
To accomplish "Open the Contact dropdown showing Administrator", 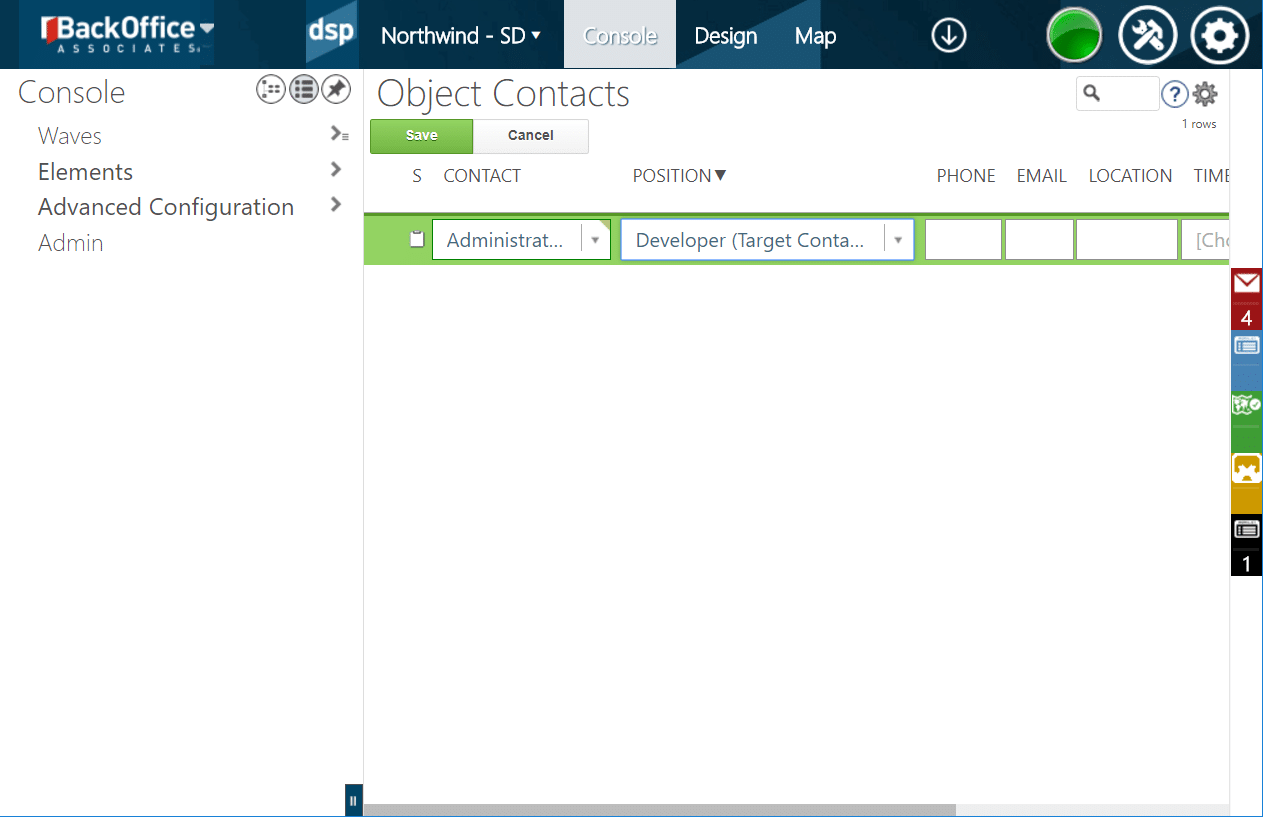I will 595,240.
